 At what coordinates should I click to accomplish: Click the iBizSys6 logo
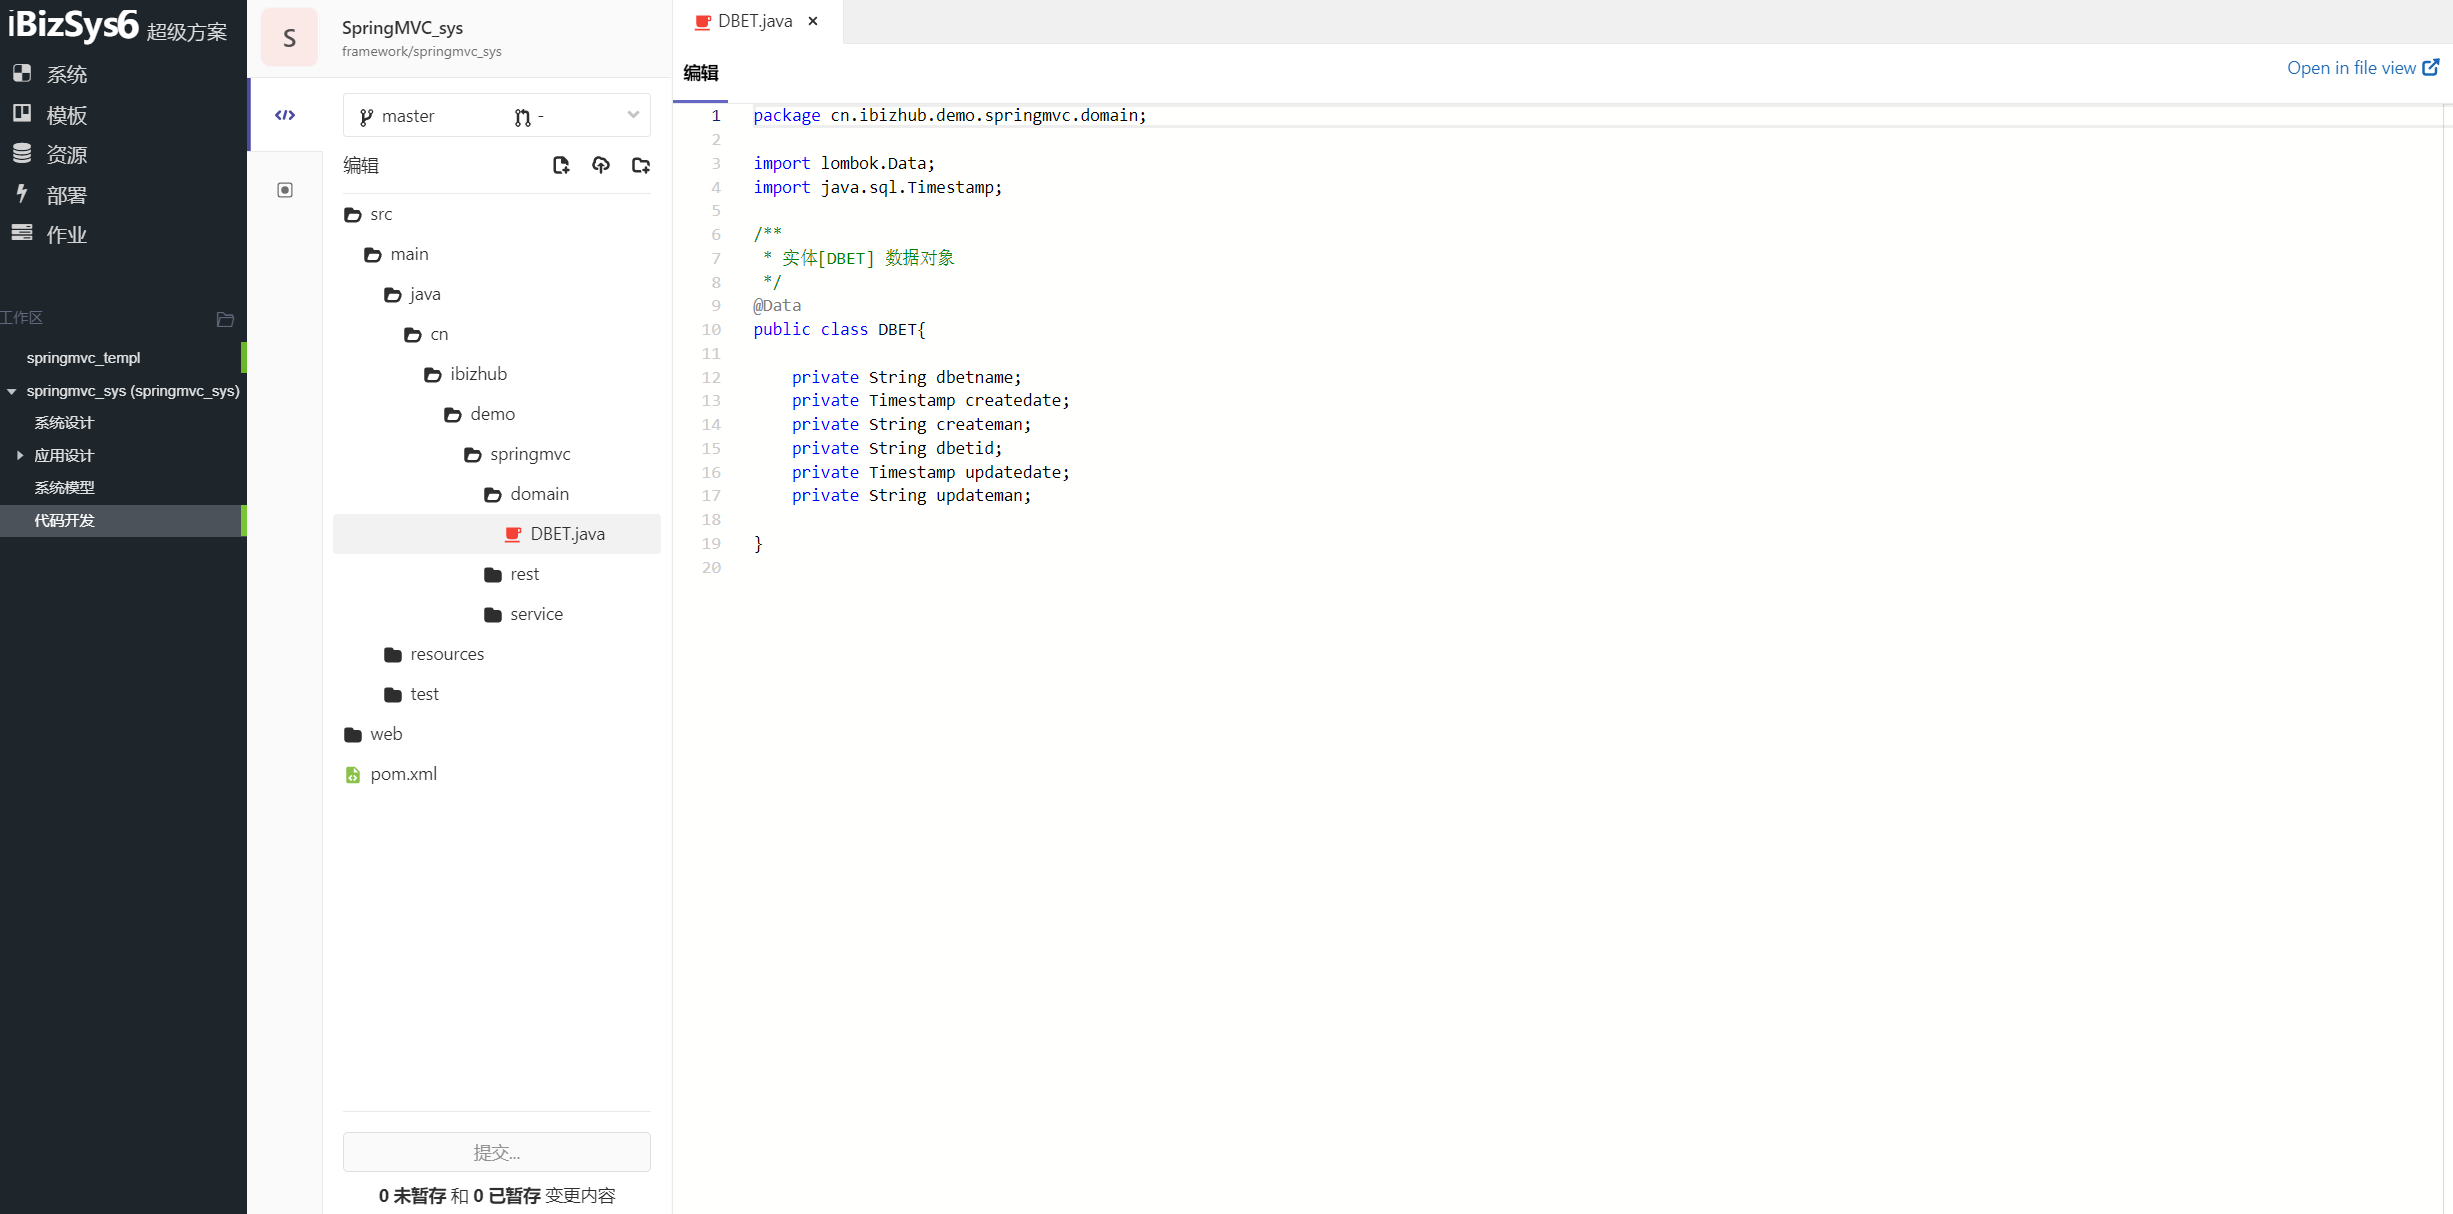73,25
